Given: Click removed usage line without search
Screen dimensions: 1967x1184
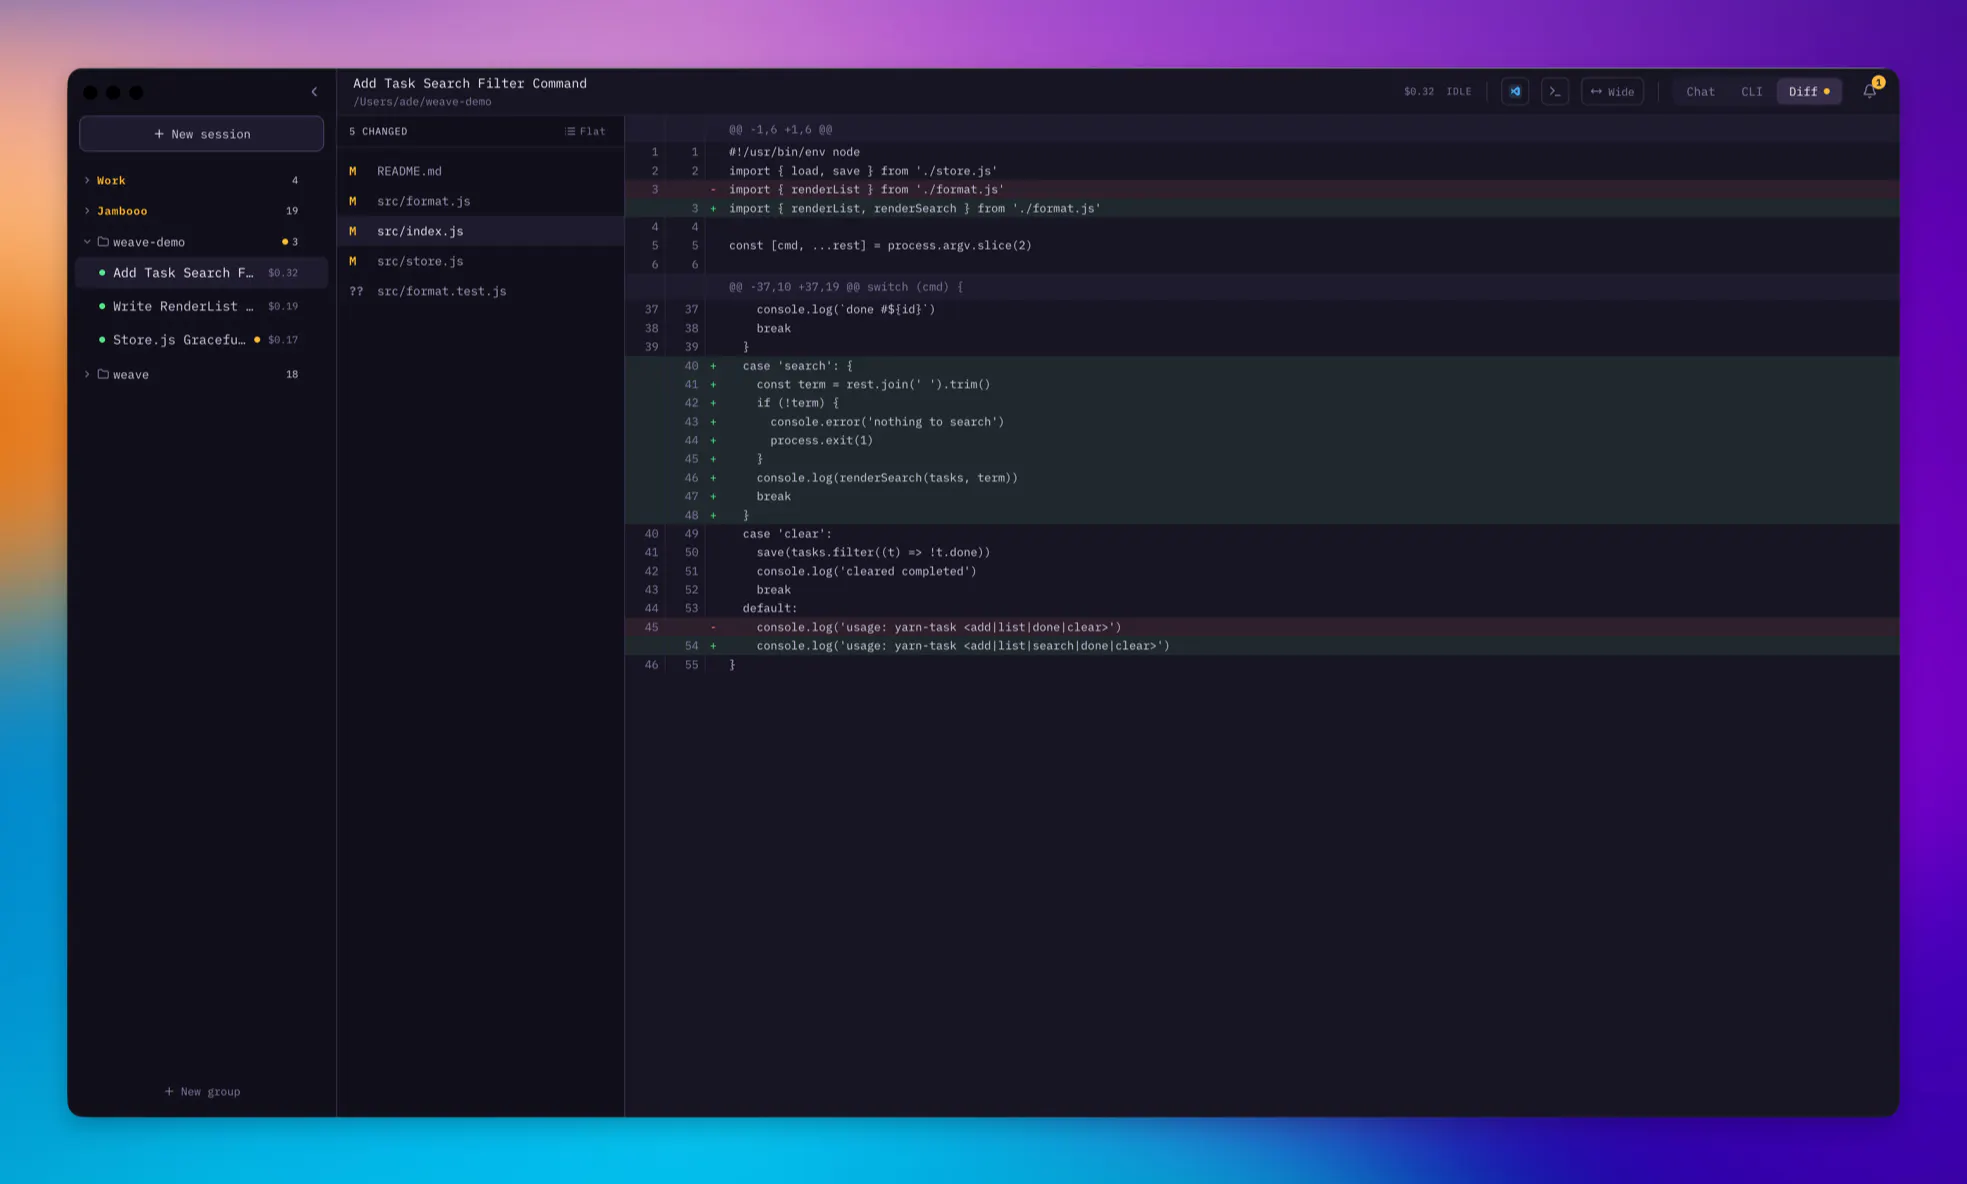Looking at the screenshot, I should tap(1262, 628).
